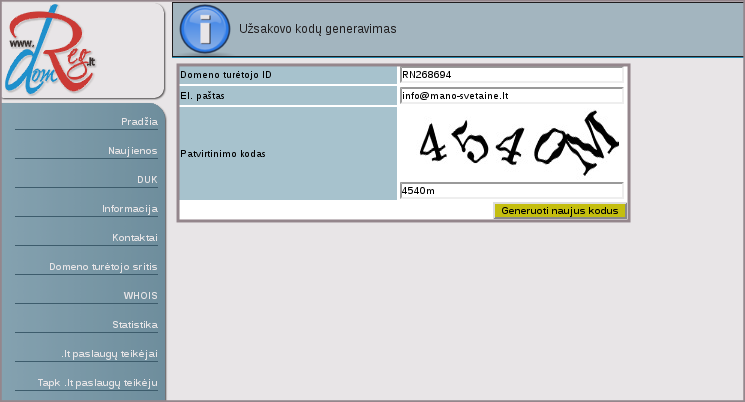
Task: Select Statistika in the sidebar
Action: (x=135, y=325)
